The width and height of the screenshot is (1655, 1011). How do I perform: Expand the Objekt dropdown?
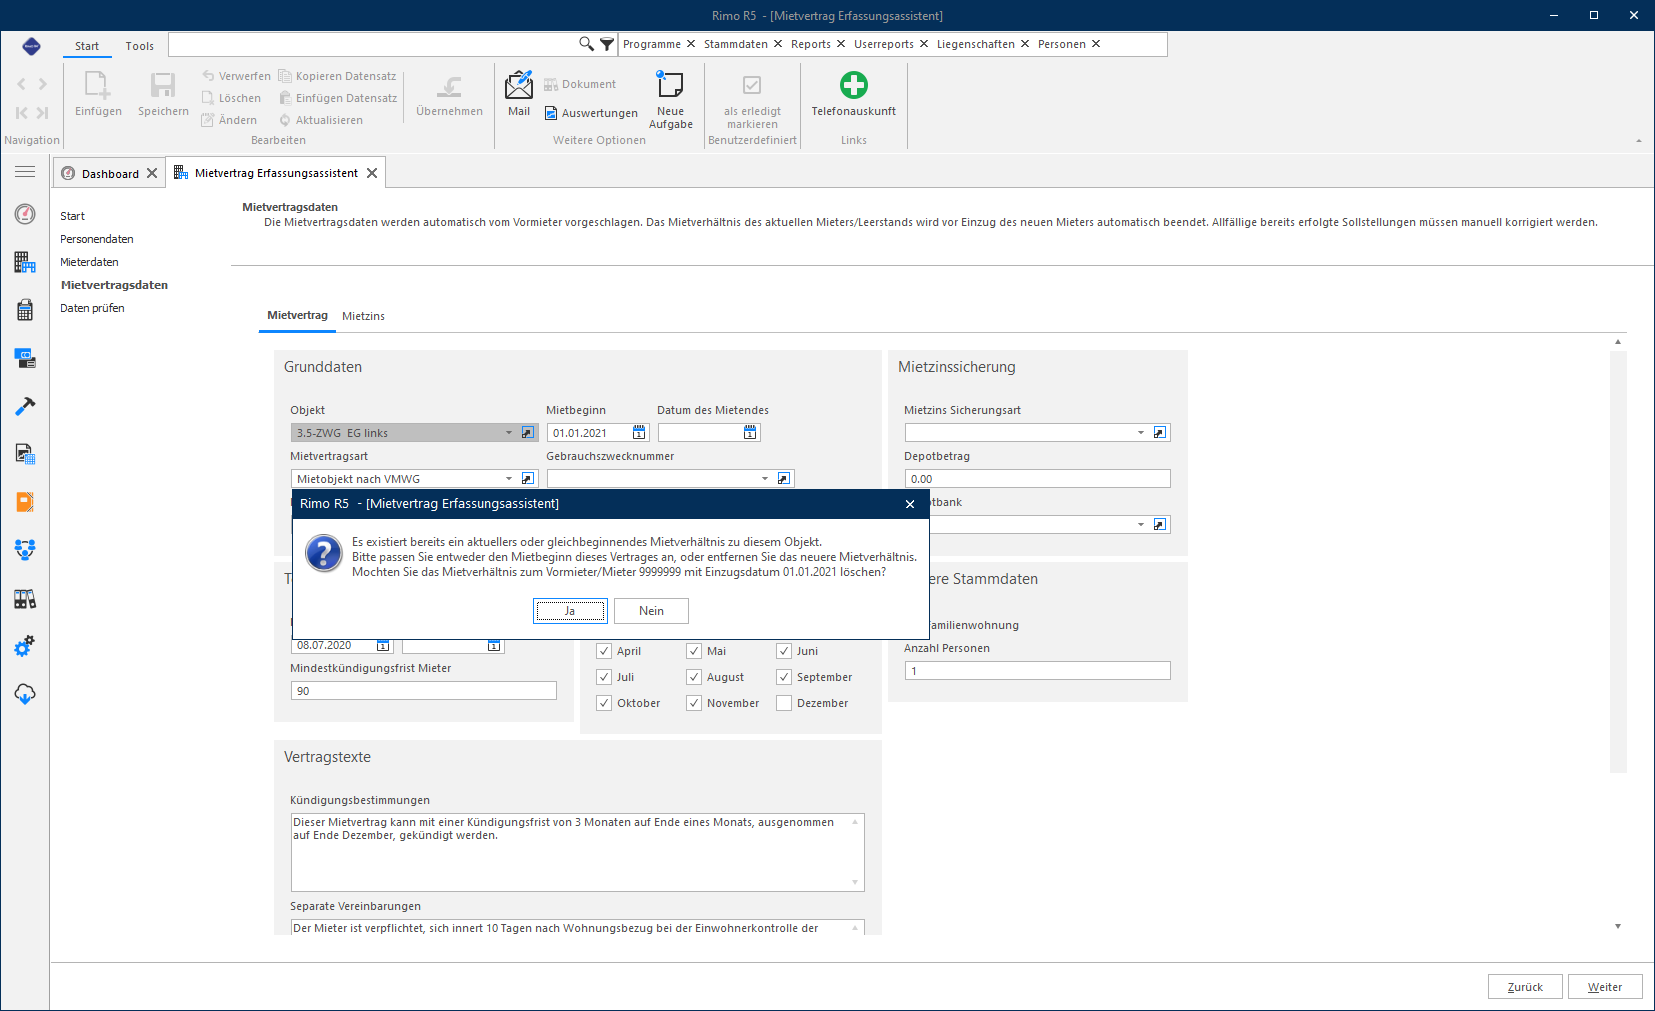click(509, 433)
